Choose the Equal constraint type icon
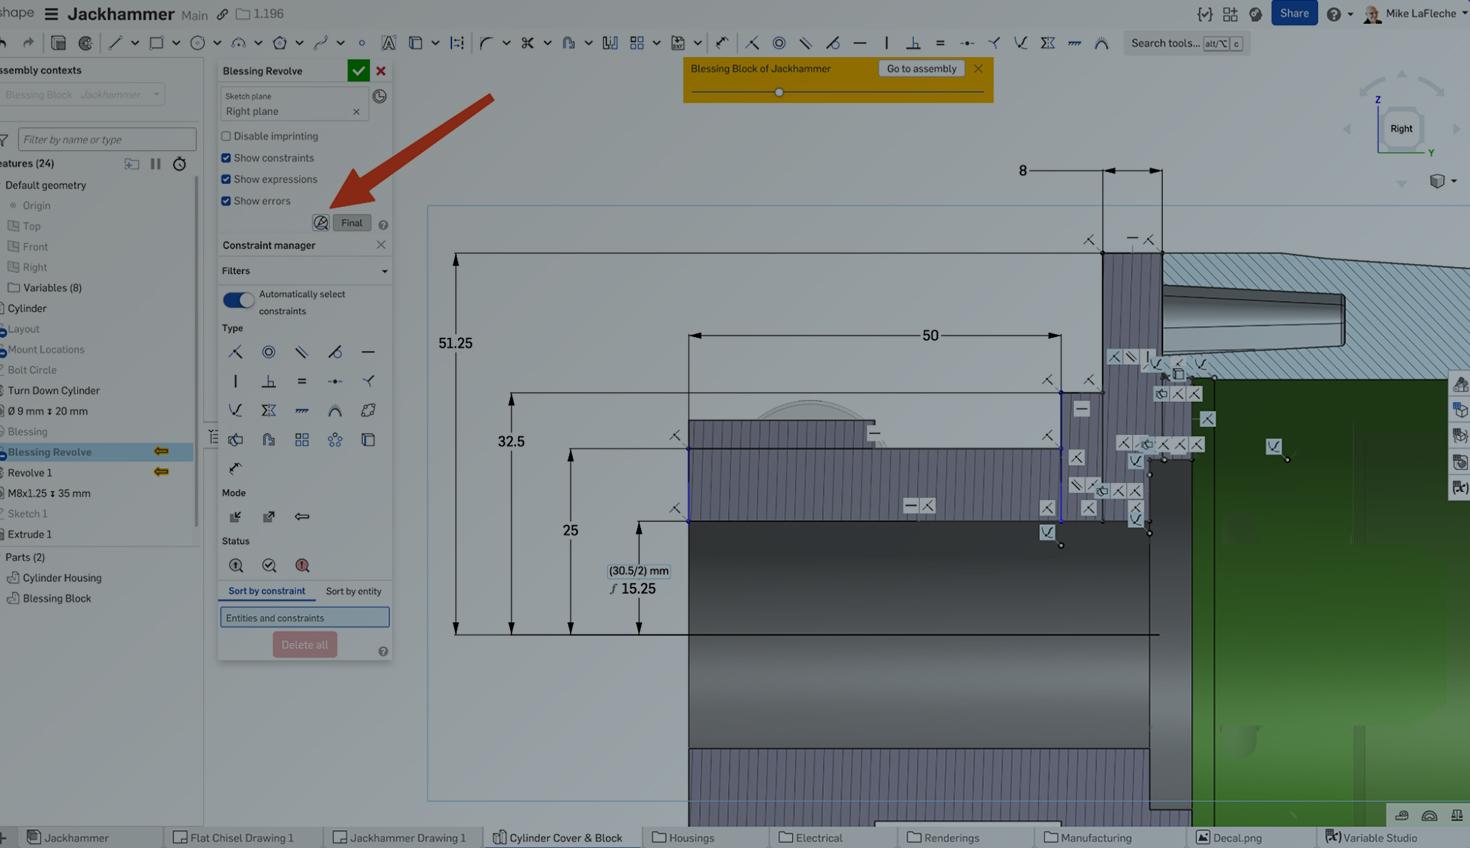This screenshot has width=1470, height=848. 301,381
